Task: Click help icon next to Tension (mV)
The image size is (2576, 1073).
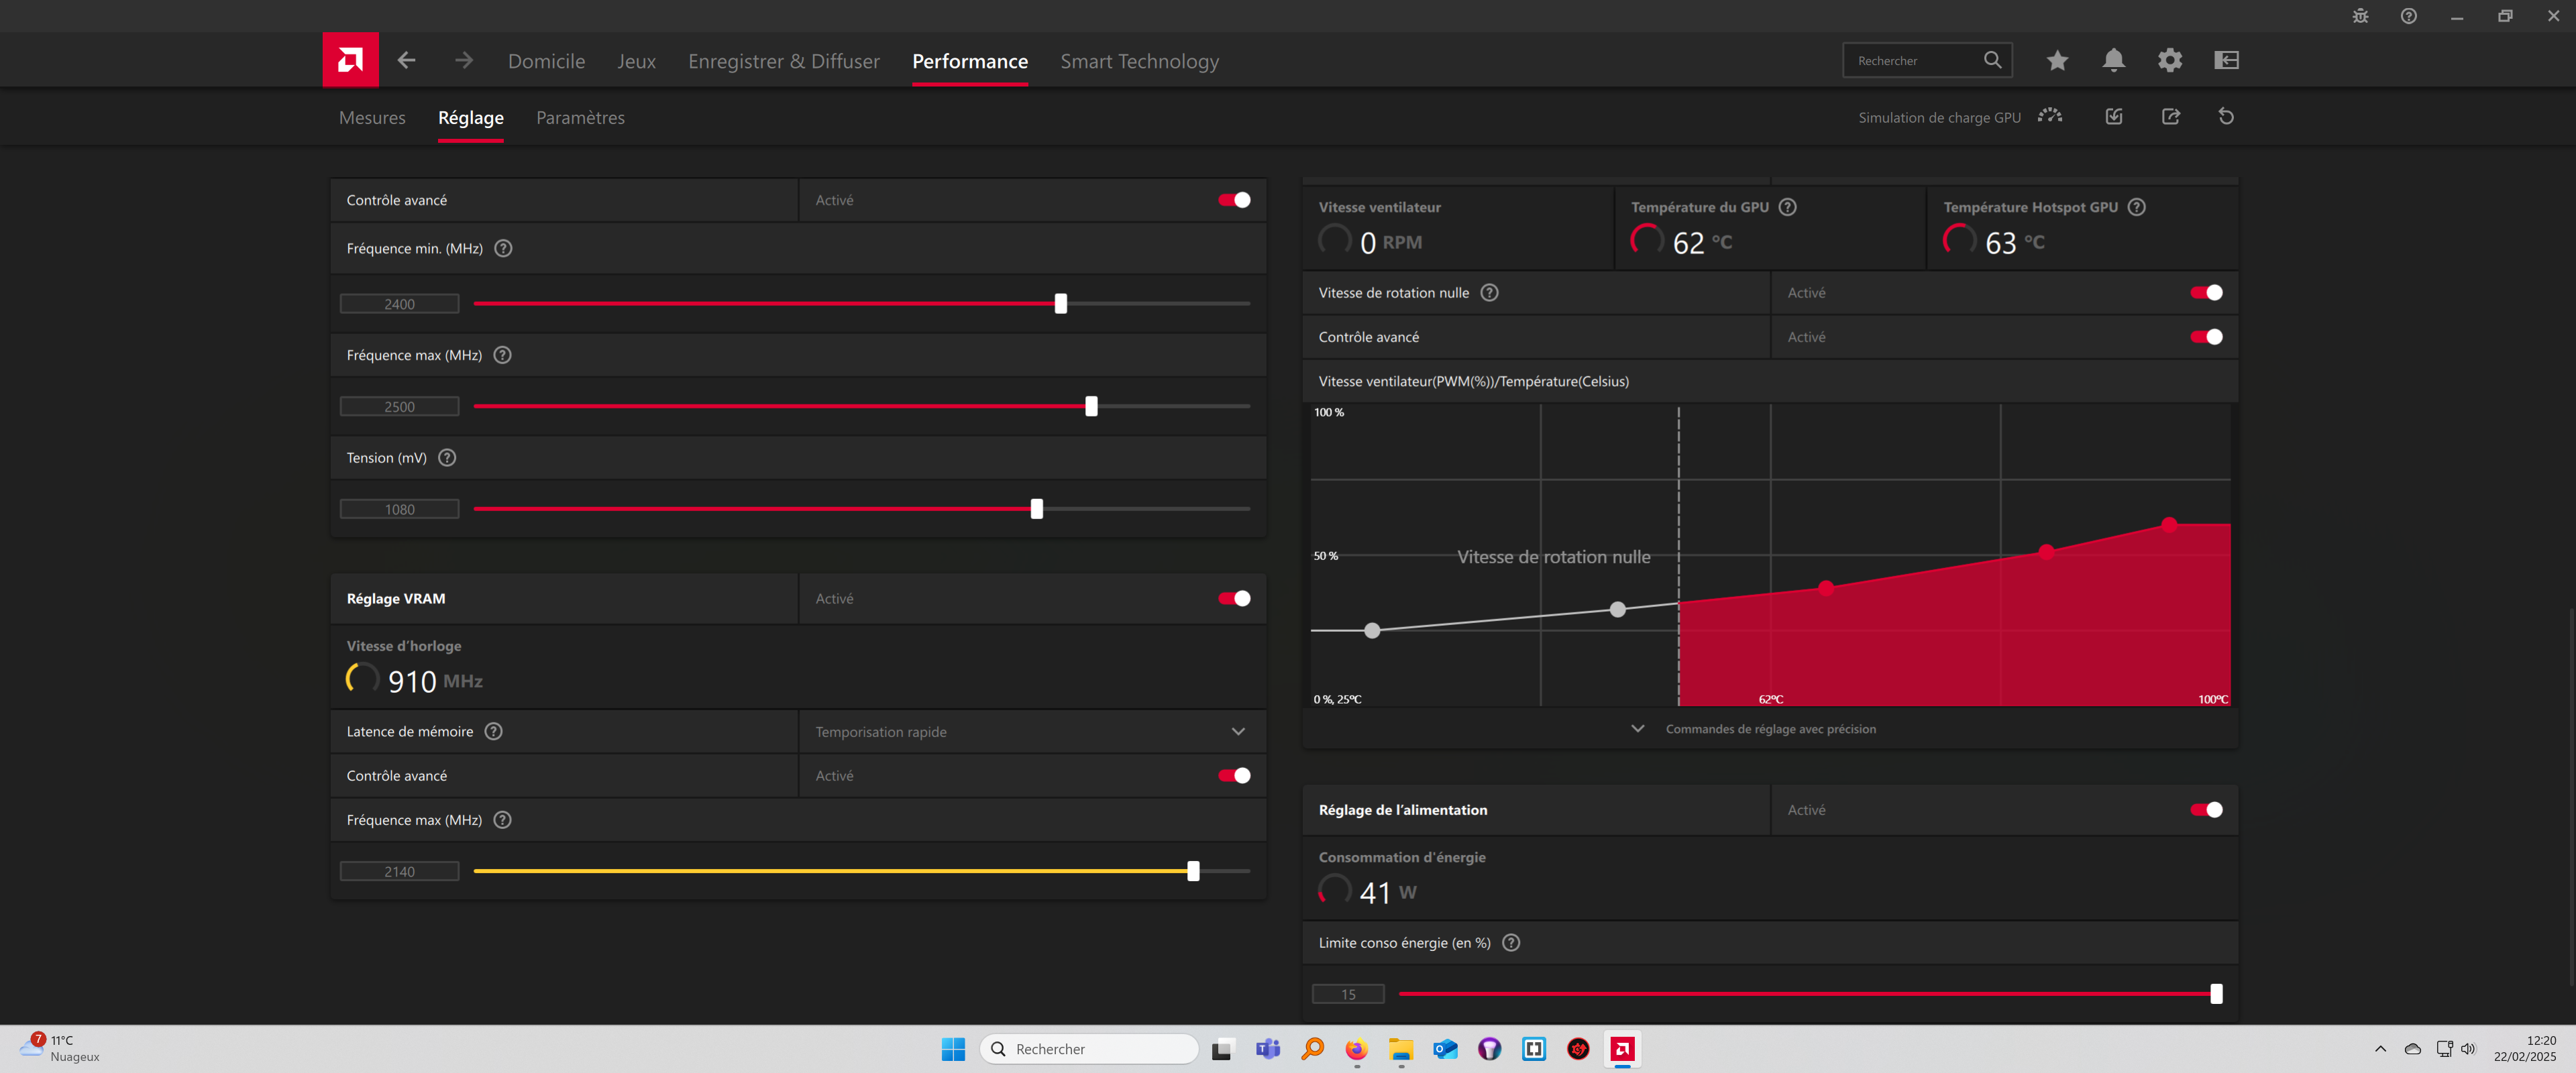Action: [x=447, y=458]
